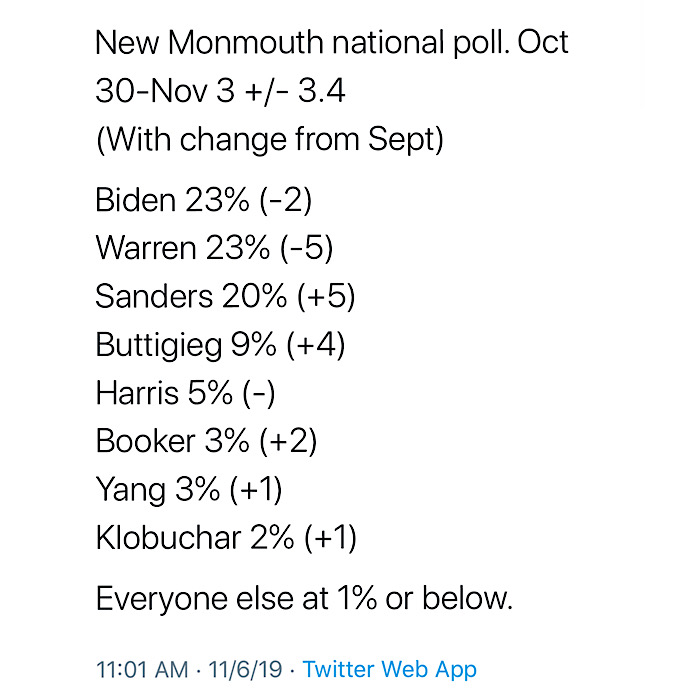Click '(With change from Sept)' text

[x=270, y=140]
